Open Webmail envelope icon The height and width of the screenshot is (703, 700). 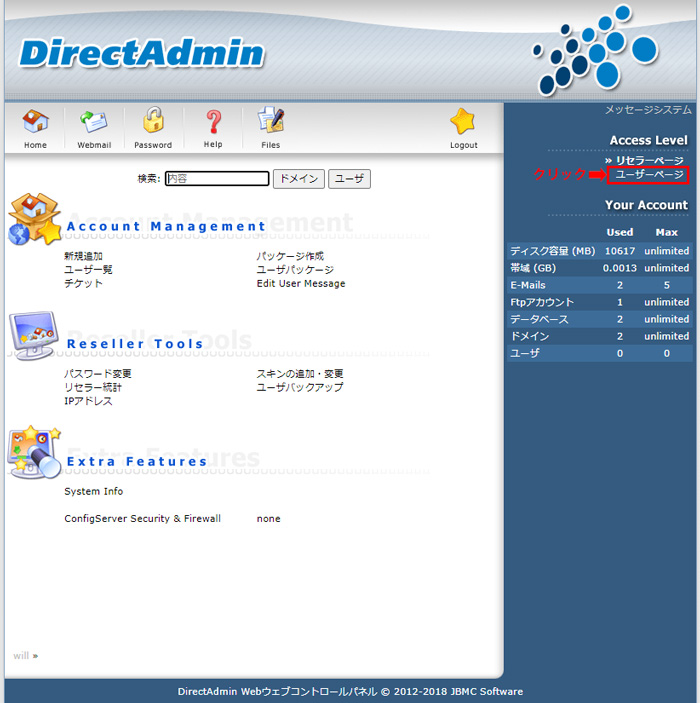coord(94,122)
